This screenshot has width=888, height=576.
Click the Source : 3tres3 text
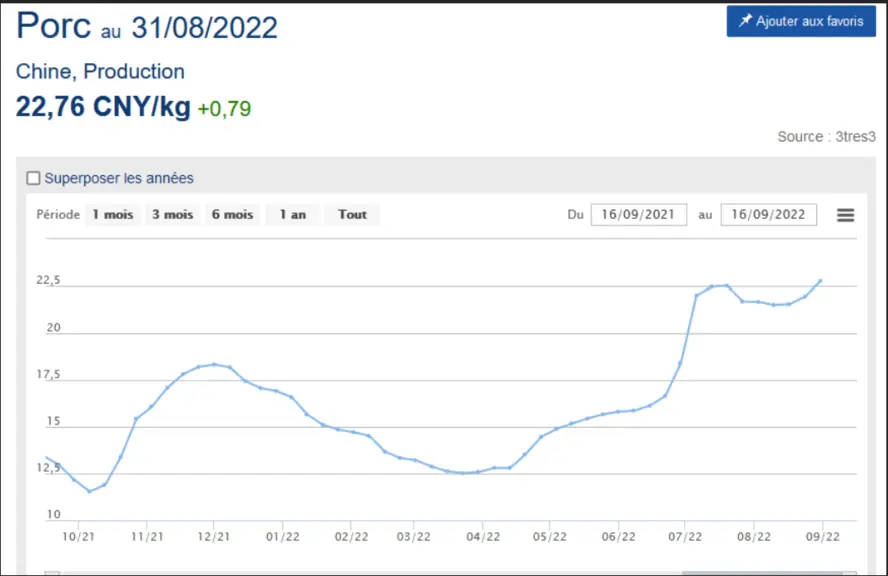pos(826,136)
